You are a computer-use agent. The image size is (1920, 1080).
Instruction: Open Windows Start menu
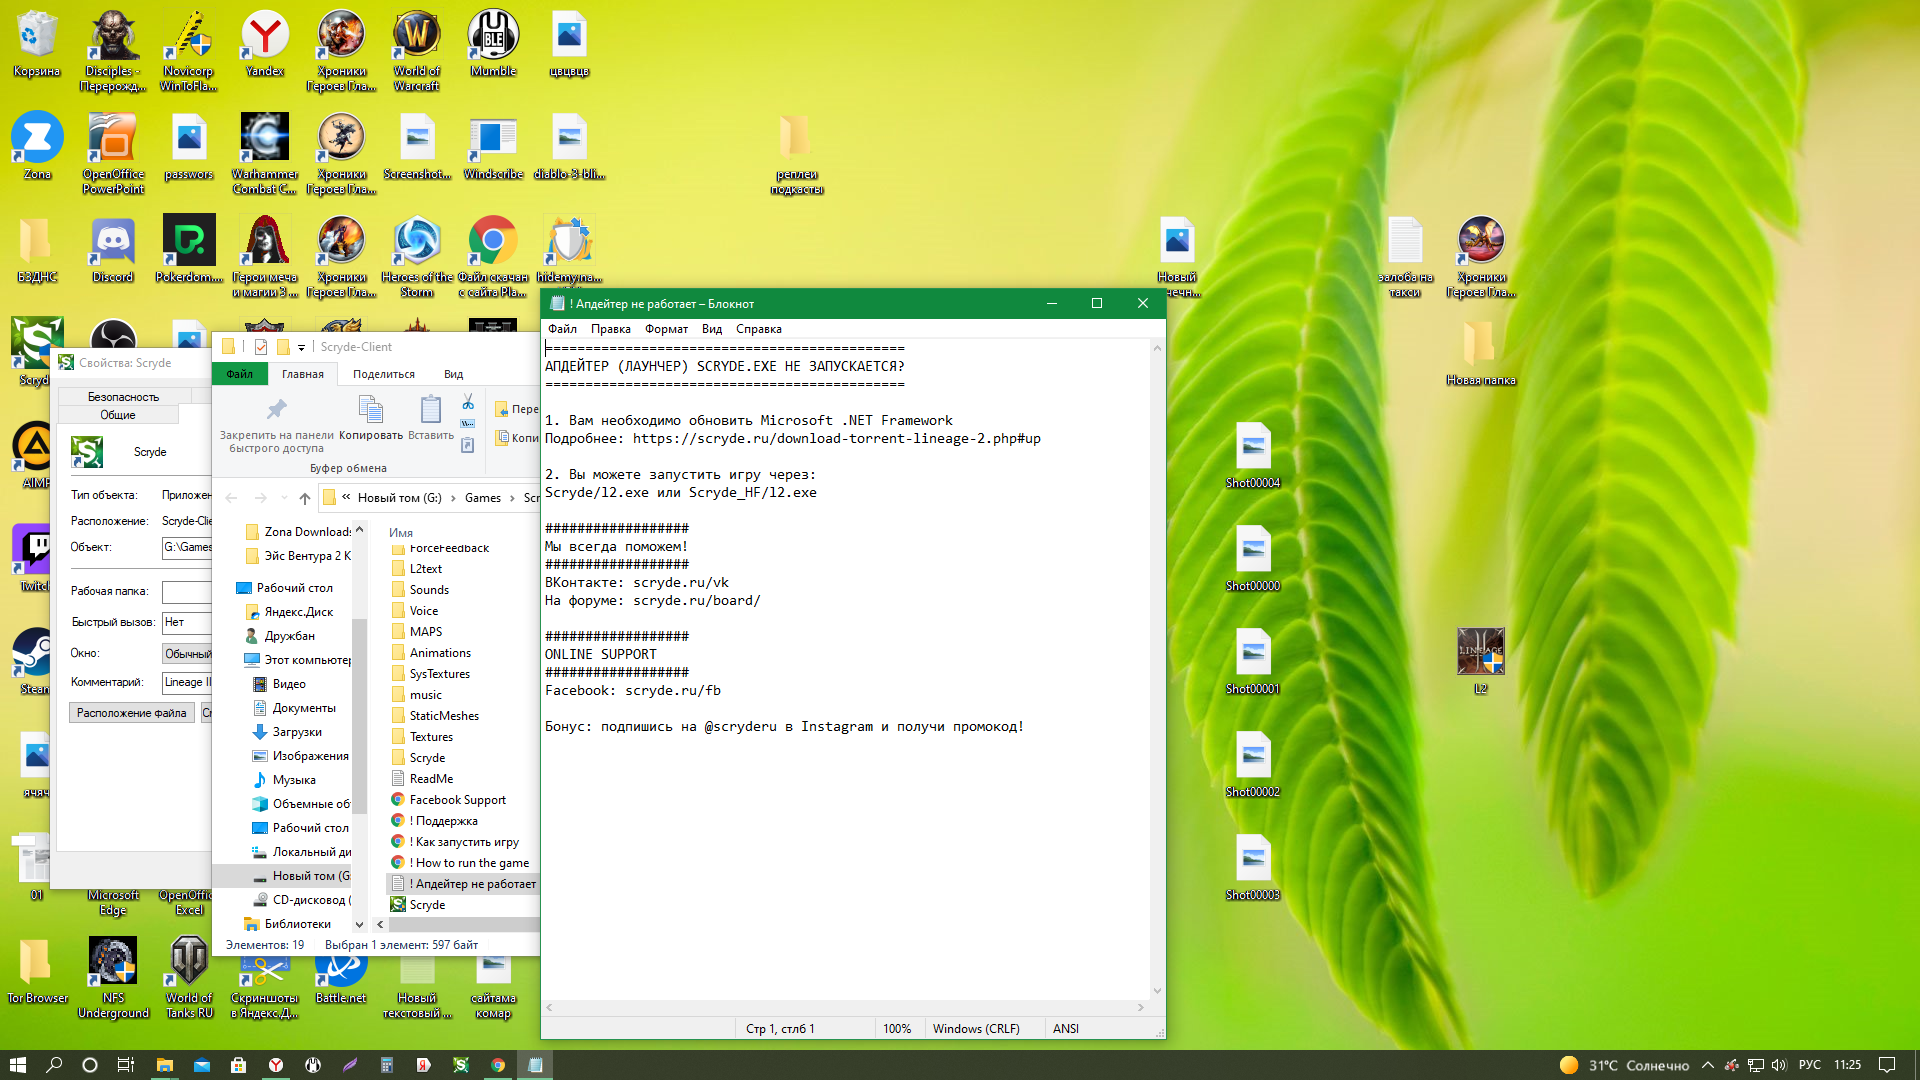click(x=17, y=1065)
